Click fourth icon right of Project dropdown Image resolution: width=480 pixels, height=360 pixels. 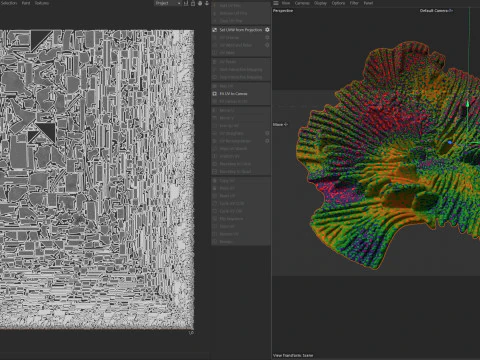coord(207,3)
